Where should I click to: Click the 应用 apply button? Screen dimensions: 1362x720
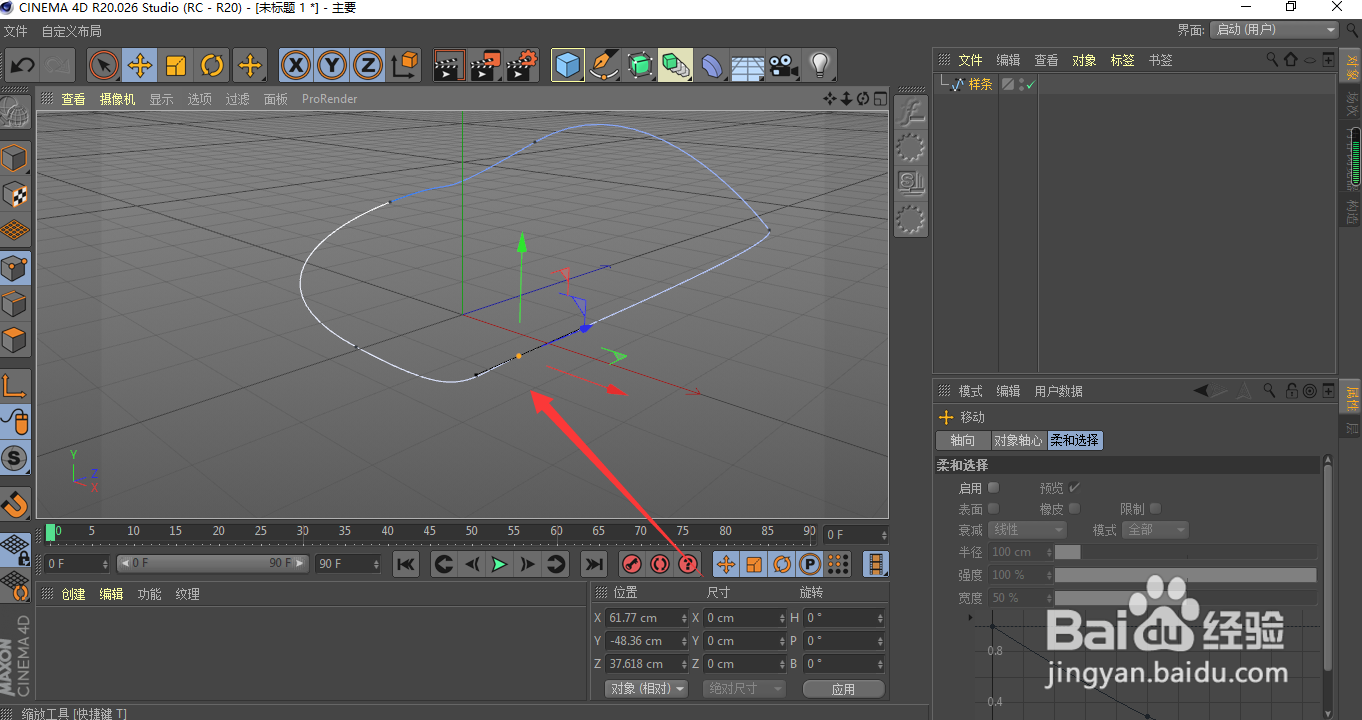[x=843, y=689]
